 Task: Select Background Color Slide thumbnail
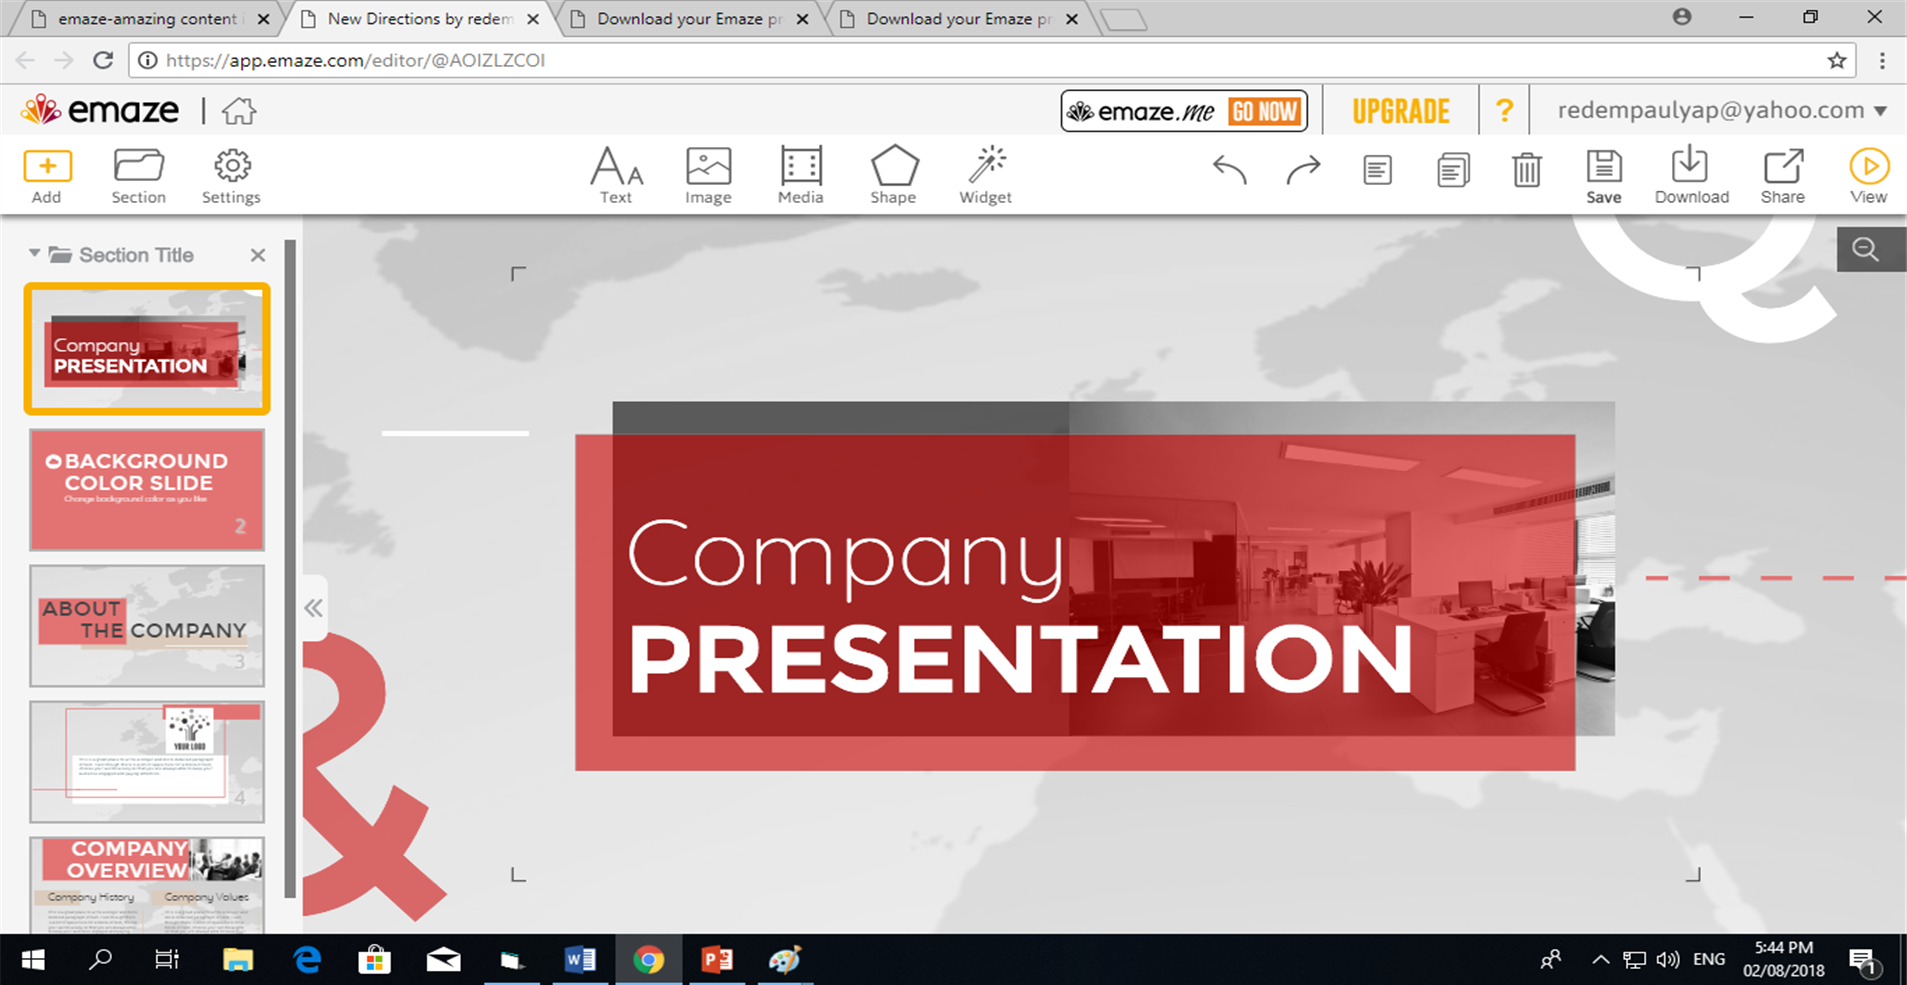coord(147,490)
